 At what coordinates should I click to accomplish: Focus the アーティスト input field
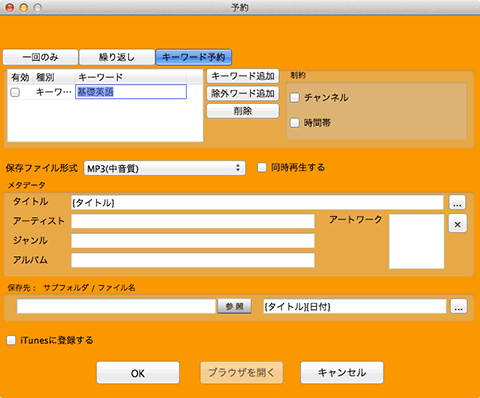[193, 221]
